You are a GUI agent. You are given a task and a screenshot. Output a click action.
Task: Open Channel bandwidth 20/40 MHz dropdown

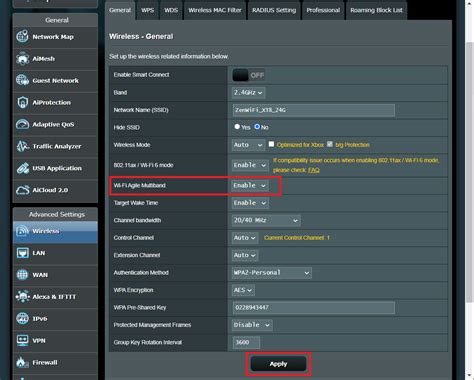(266, 220)
